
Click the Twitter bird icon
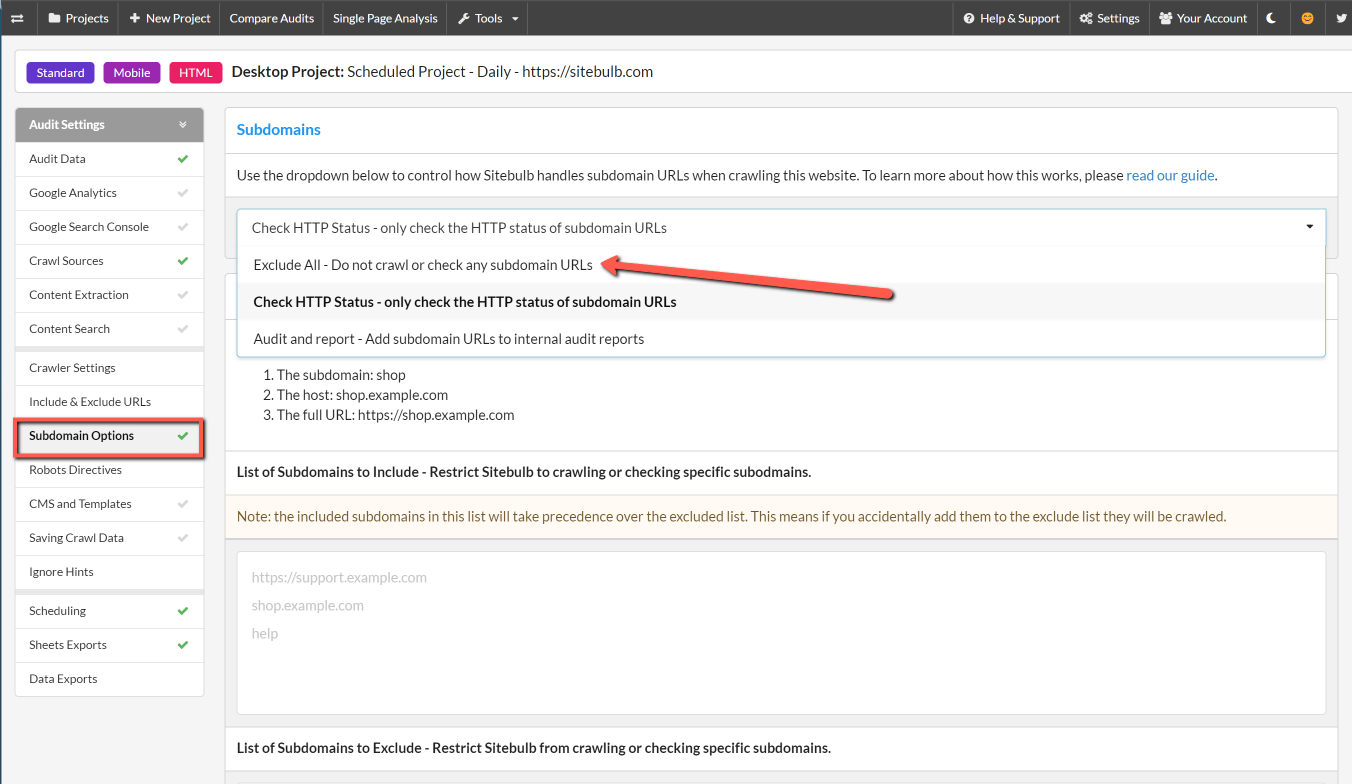pyautogui.click(x=1340, y=18)
